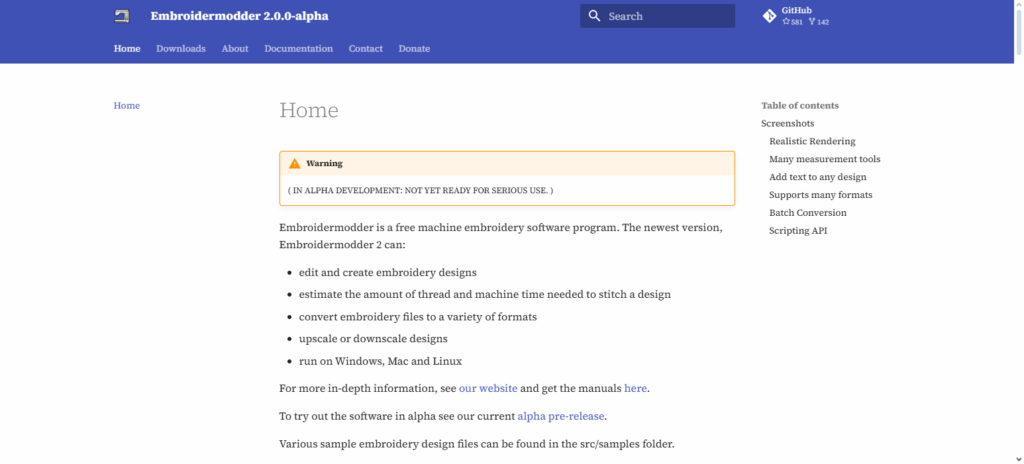Viewport: 1024px width, 464px height.
Task: Click the orange warning triangle icon
Action: (x=294, y=163)
